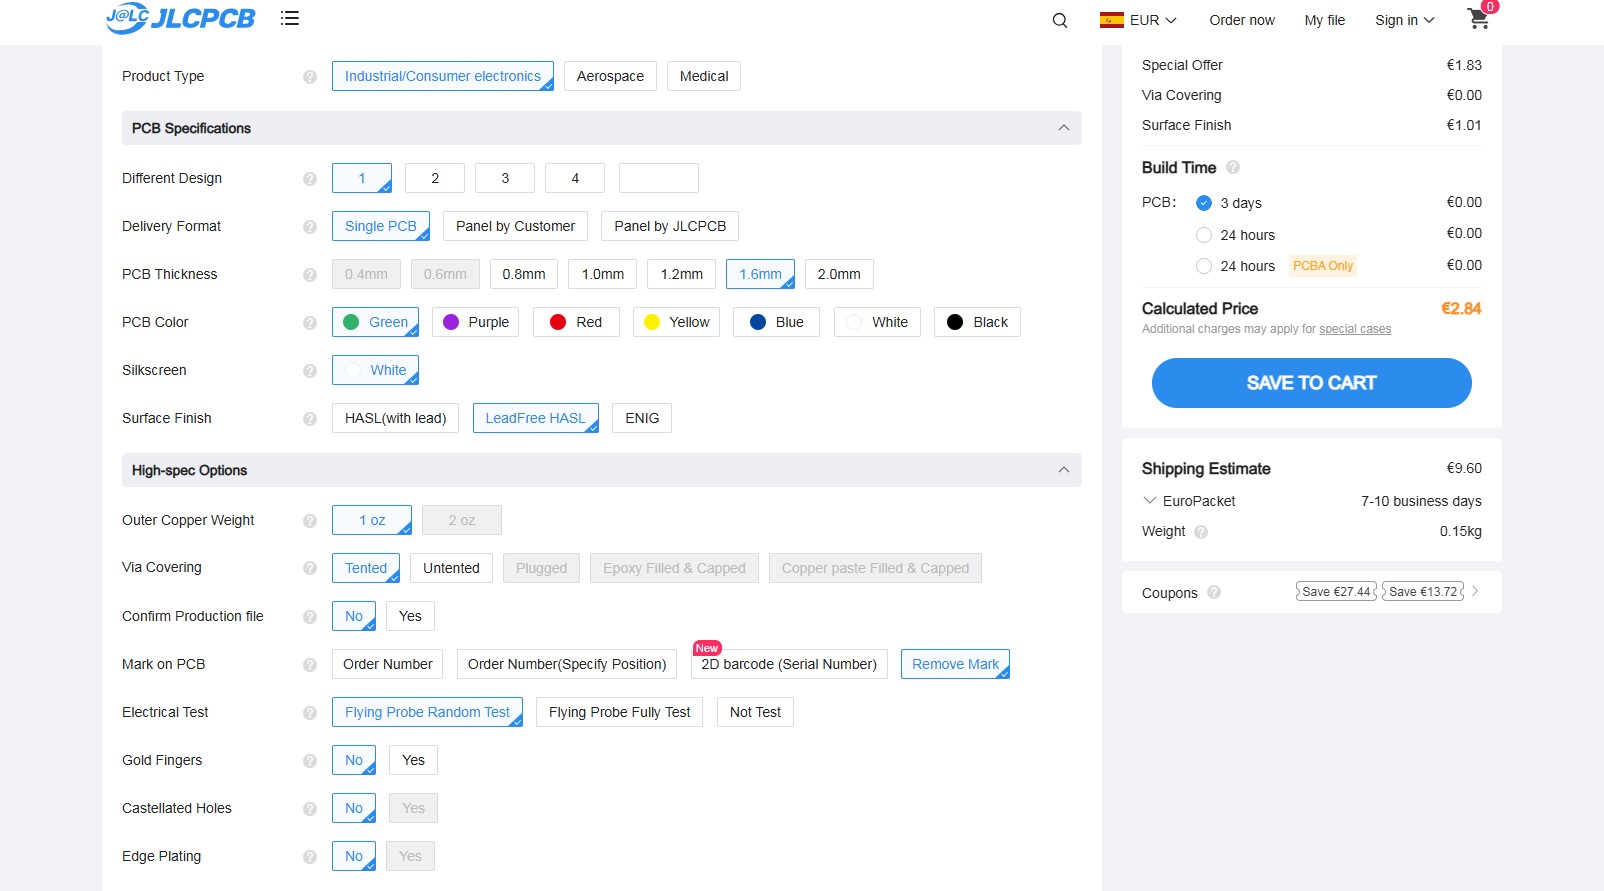Open special cases link
1604x891 pixels.
(1355, 329)
